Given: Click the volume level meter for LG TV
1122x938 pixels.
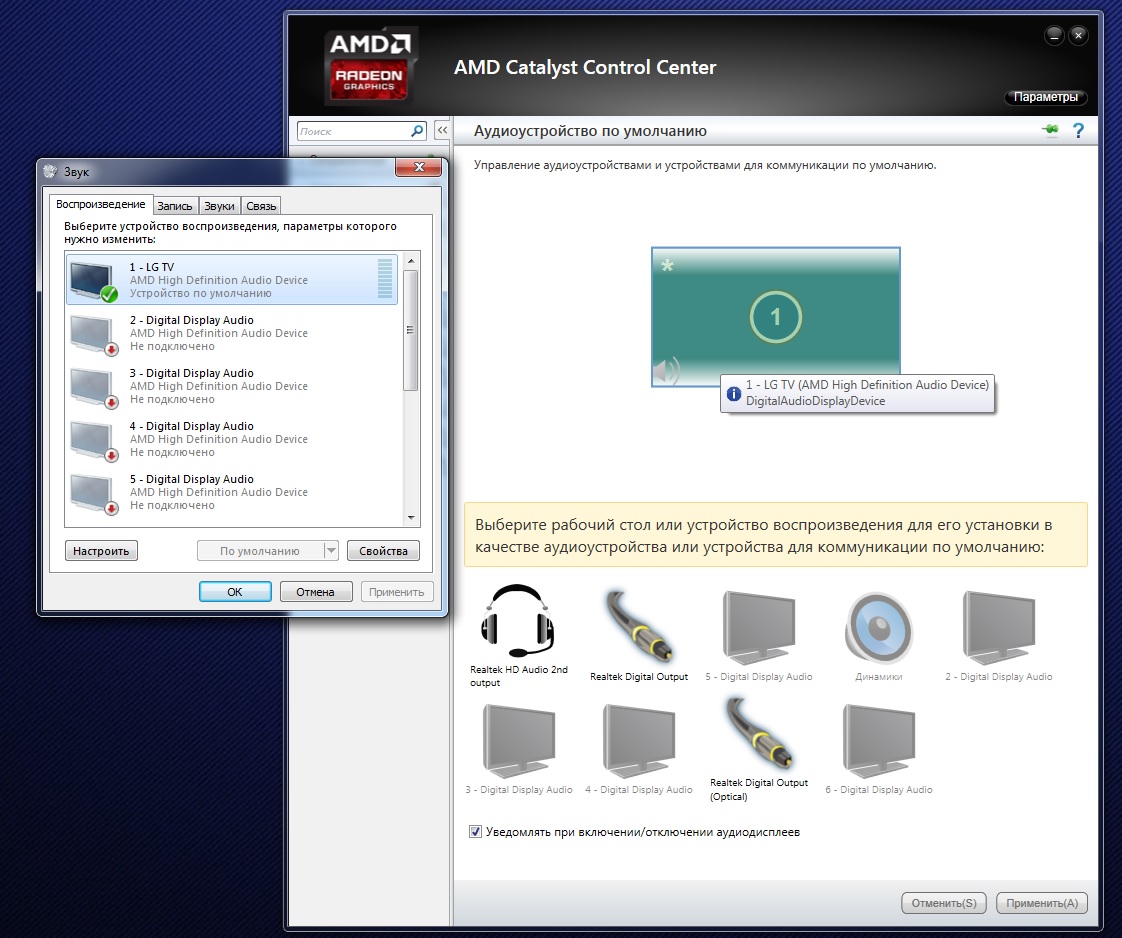Looking at the screenshot, I should pyautogui.click(x=385, y=279).
